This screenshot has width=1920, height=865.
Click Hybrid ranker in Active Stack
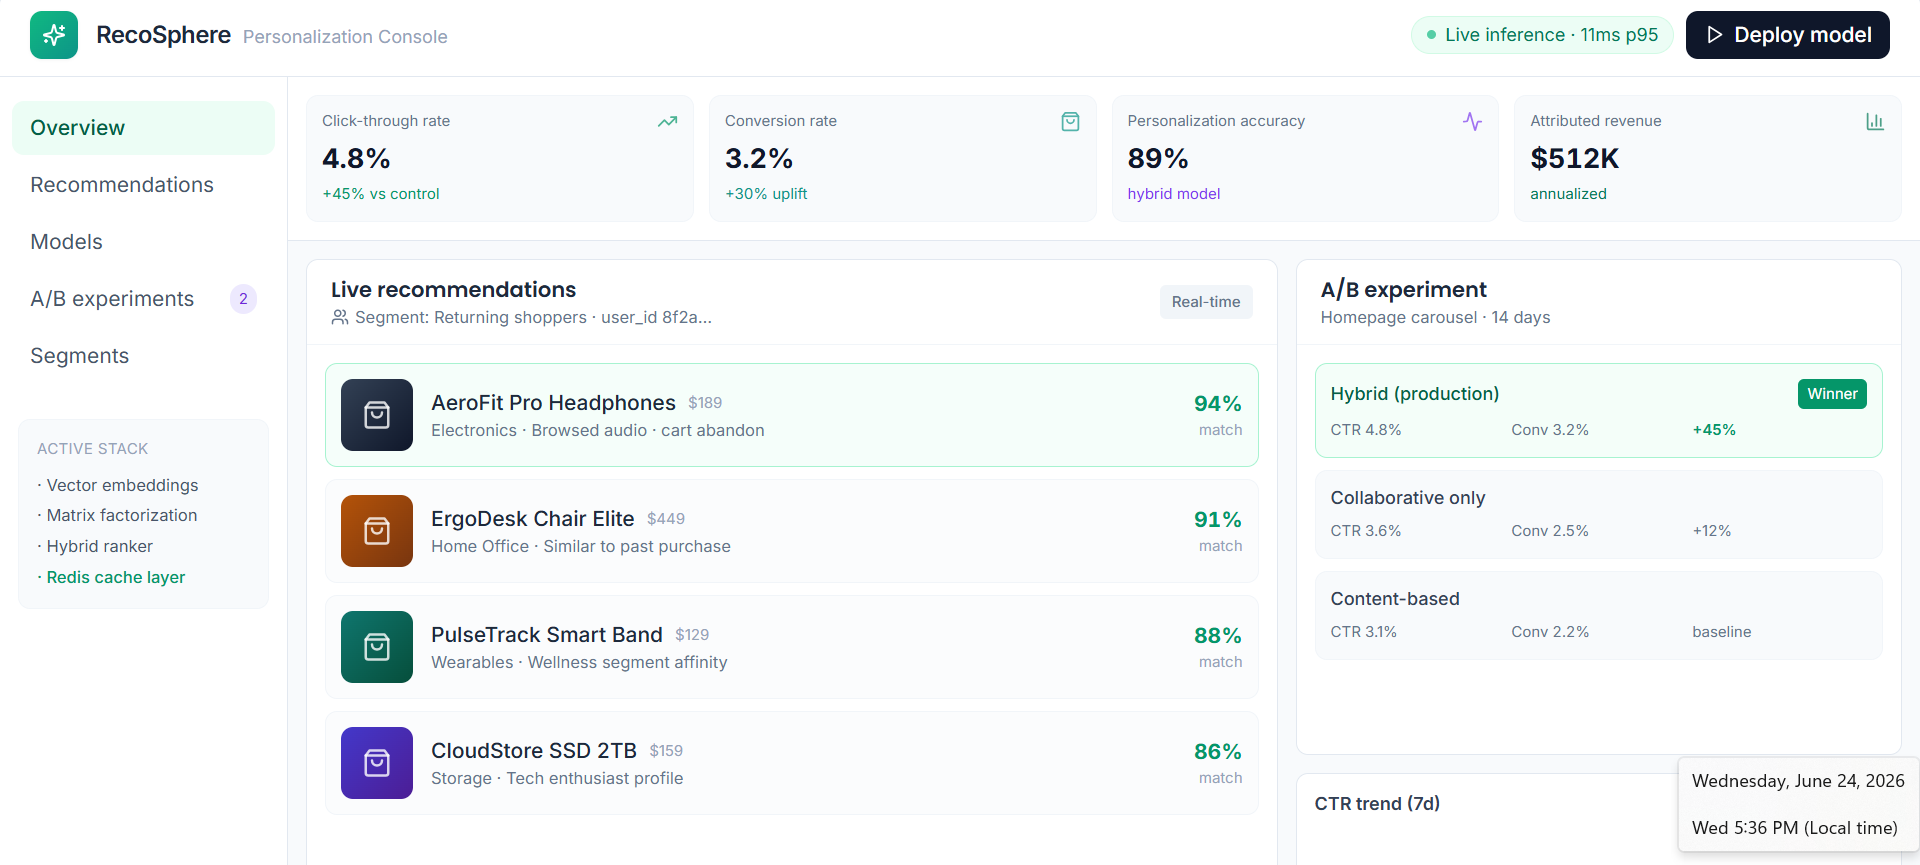click(x=100, y=546)
